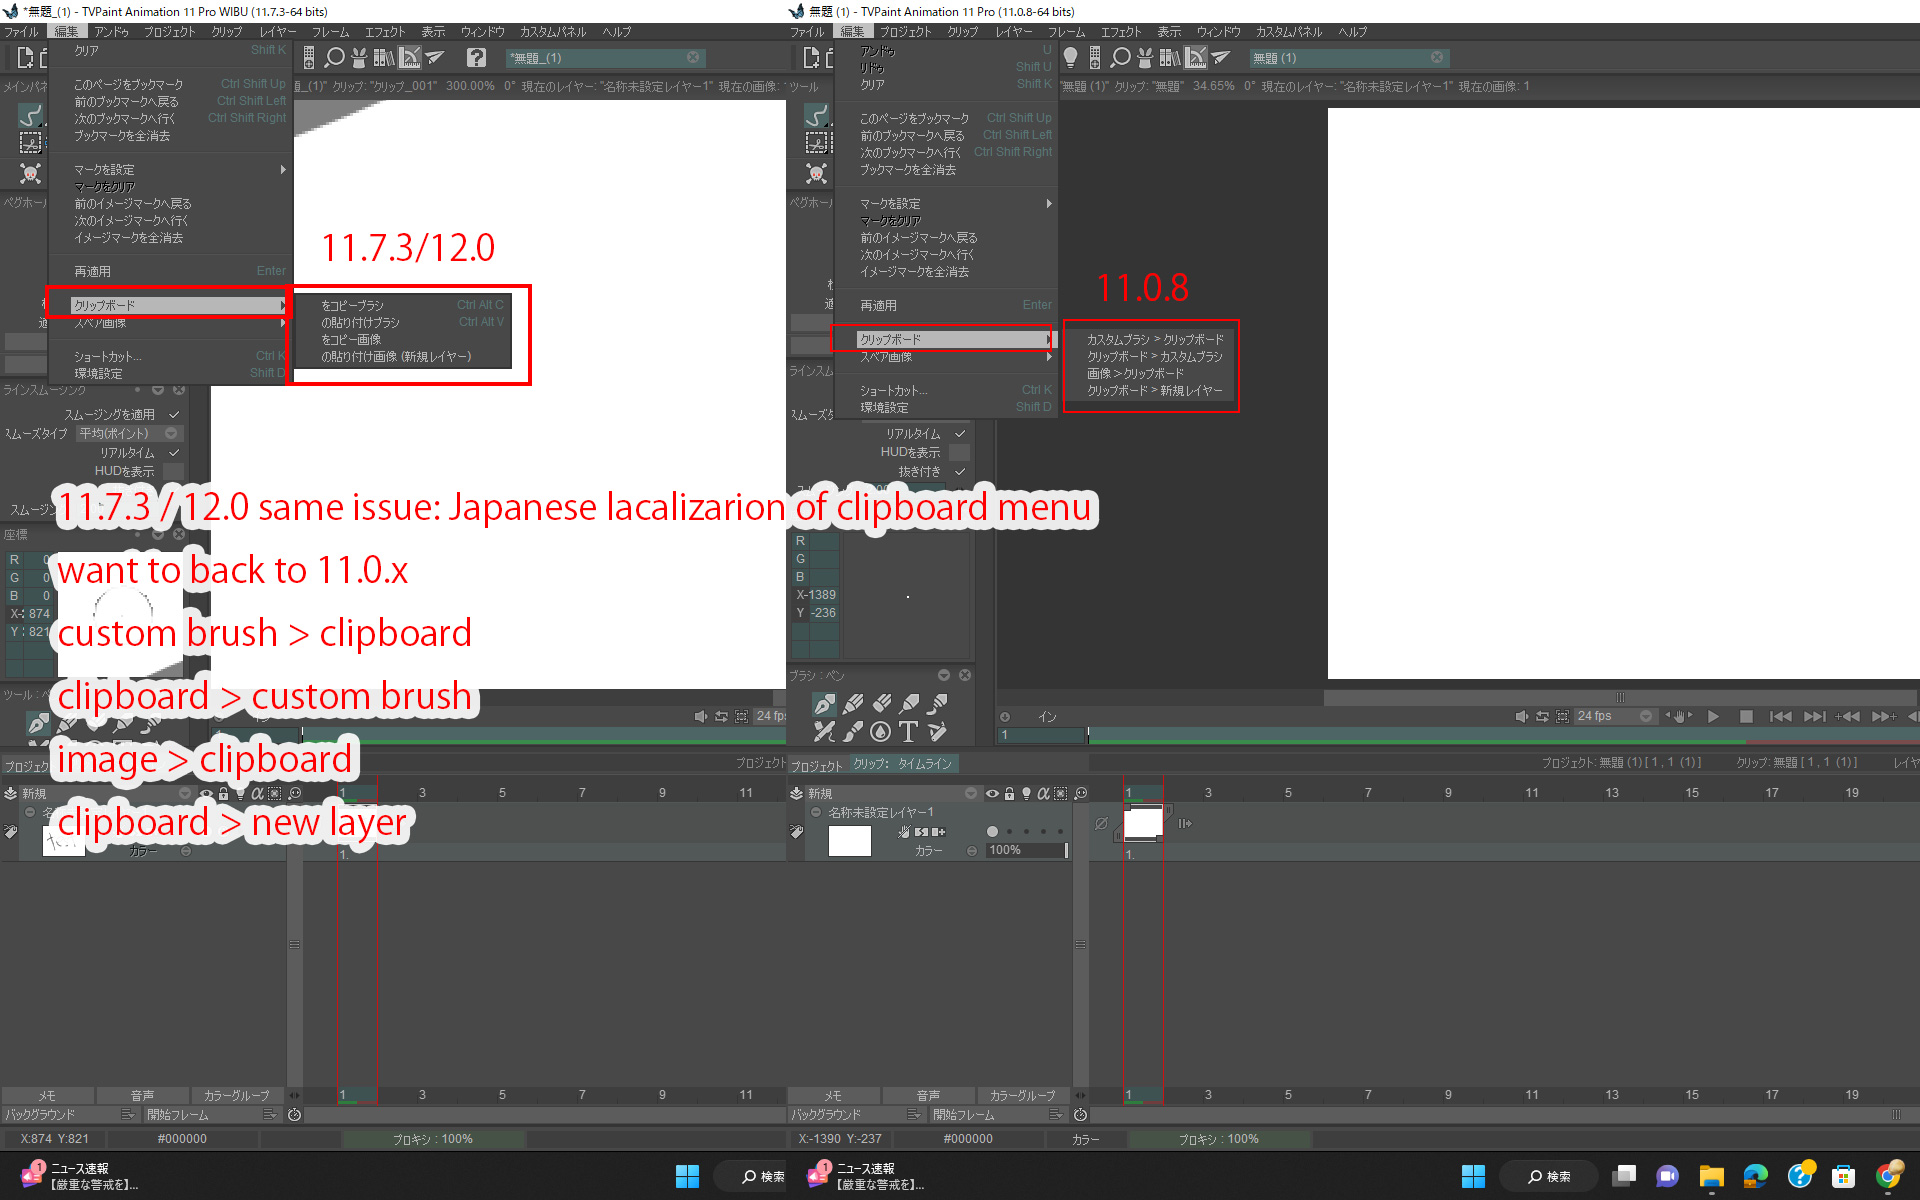The height and width of the screenshot is (1200, 1920).
Task: Click the remote control icon in right window
Action: click(x=1095, y=58)
